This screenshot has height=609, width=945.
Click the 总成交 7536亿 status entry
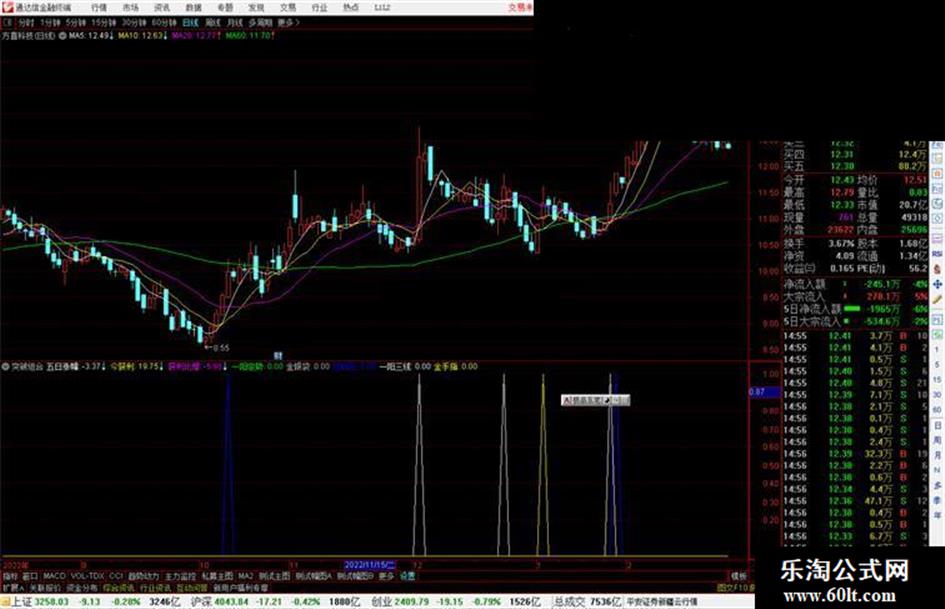pyautogui.click(x=587, y=602)
